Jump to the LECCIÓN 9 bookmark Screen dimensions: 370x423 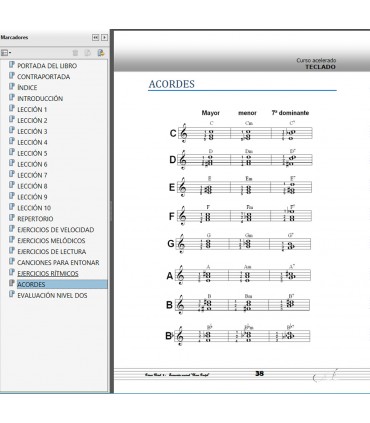pyautogui.click(x=32, y=197)
